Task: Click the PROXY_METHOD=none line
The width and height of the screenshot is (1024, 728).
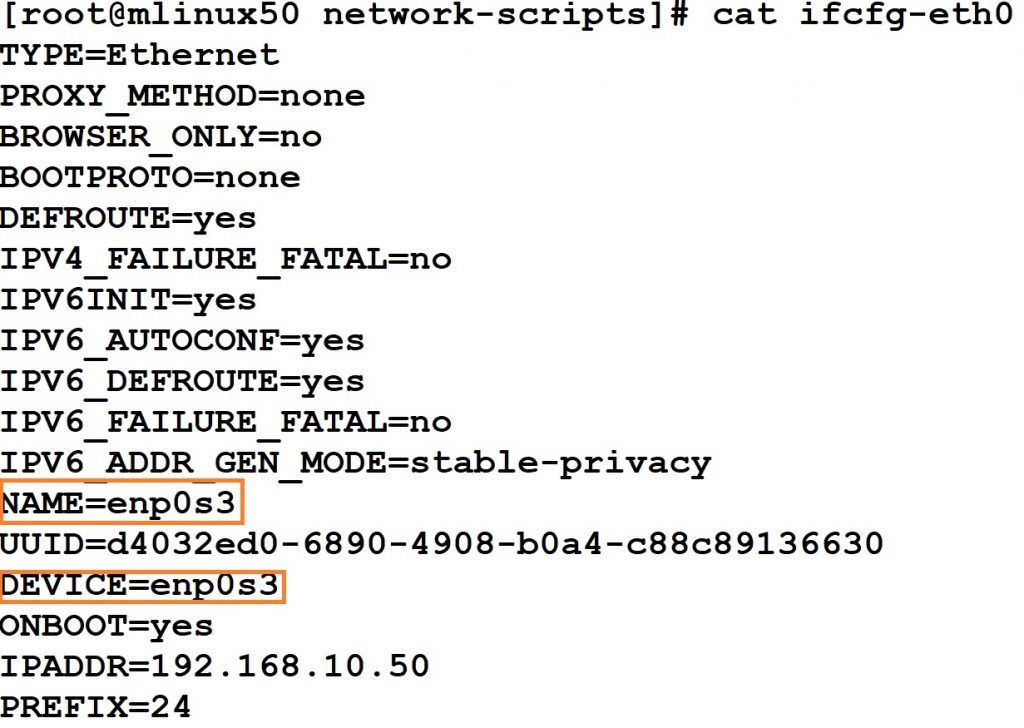Action: [x=182, y=97]
